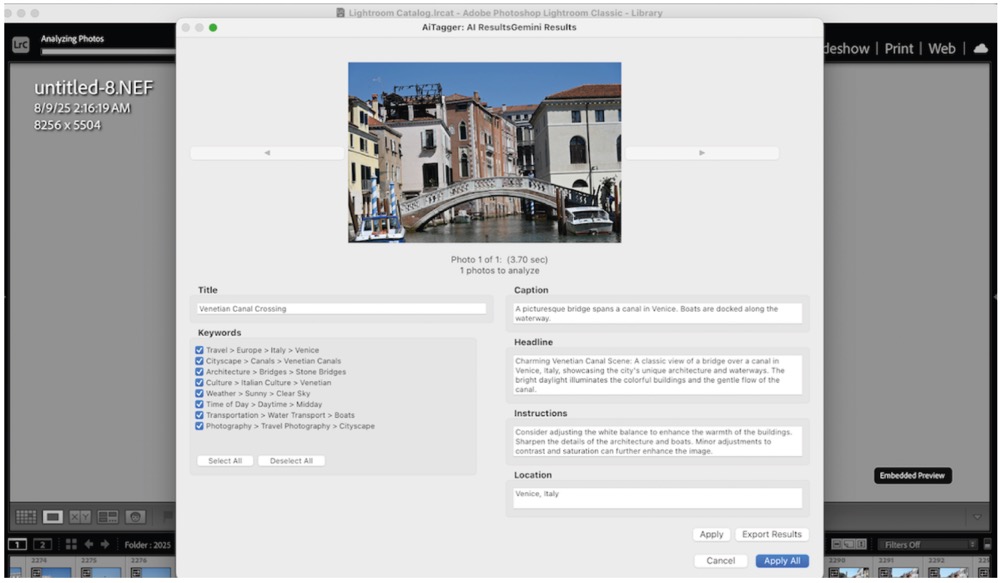This screenshot has width=1000, height=583.
Task: Open Survey view icon
Action: click(x=108, y=517)
